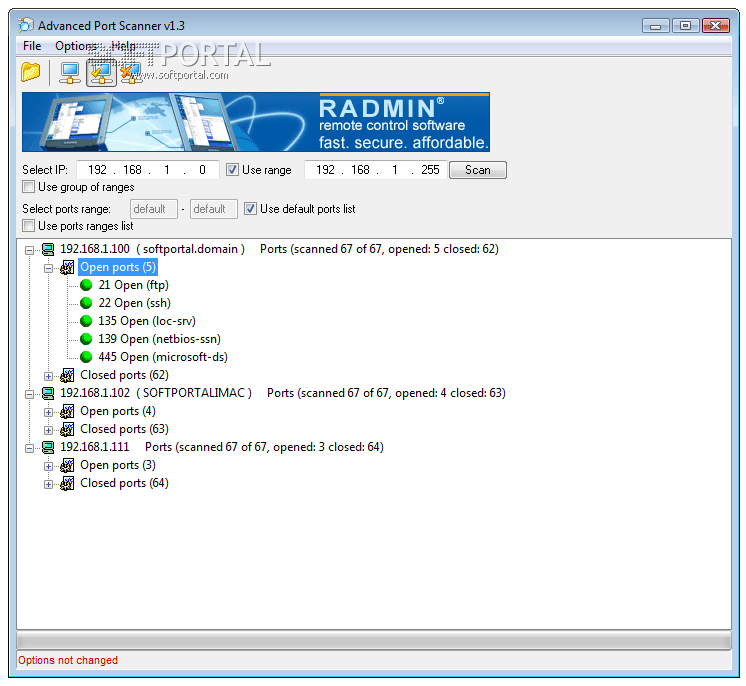Viewport: 746px width, 686px height.
Task: Expand the Open ports (3) node
Action: 49,466
